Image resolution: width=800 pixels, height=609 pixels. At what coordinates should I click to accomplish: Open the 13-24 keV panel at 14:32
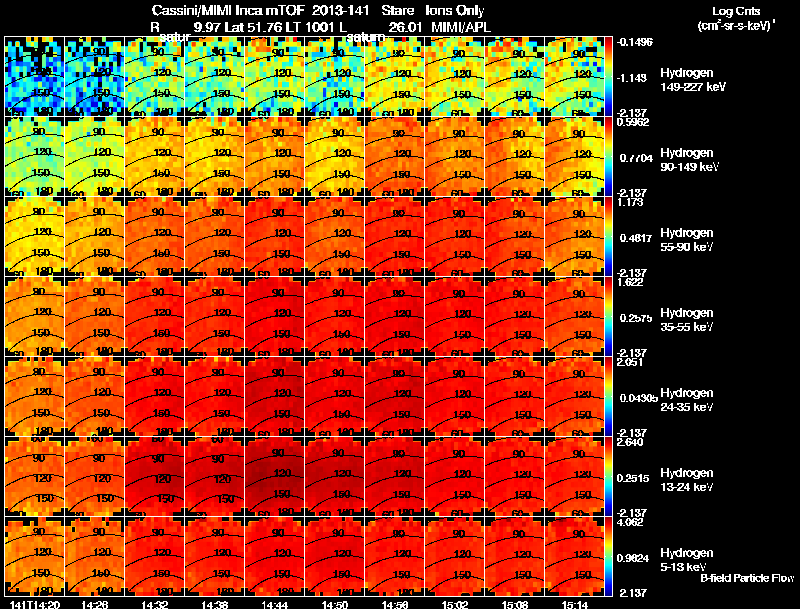coord(154,476)
